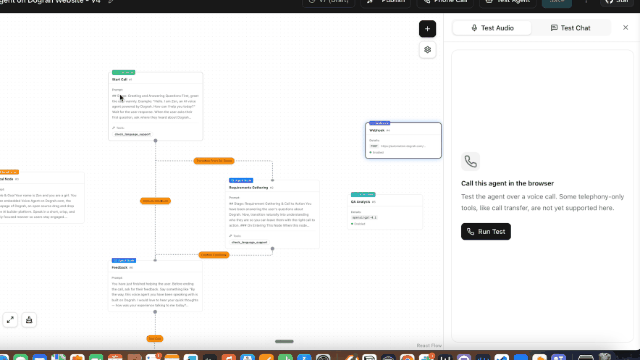Screen dimensions: 640x360
Task: Select the Start Call node title
Action: coord(120,80)
